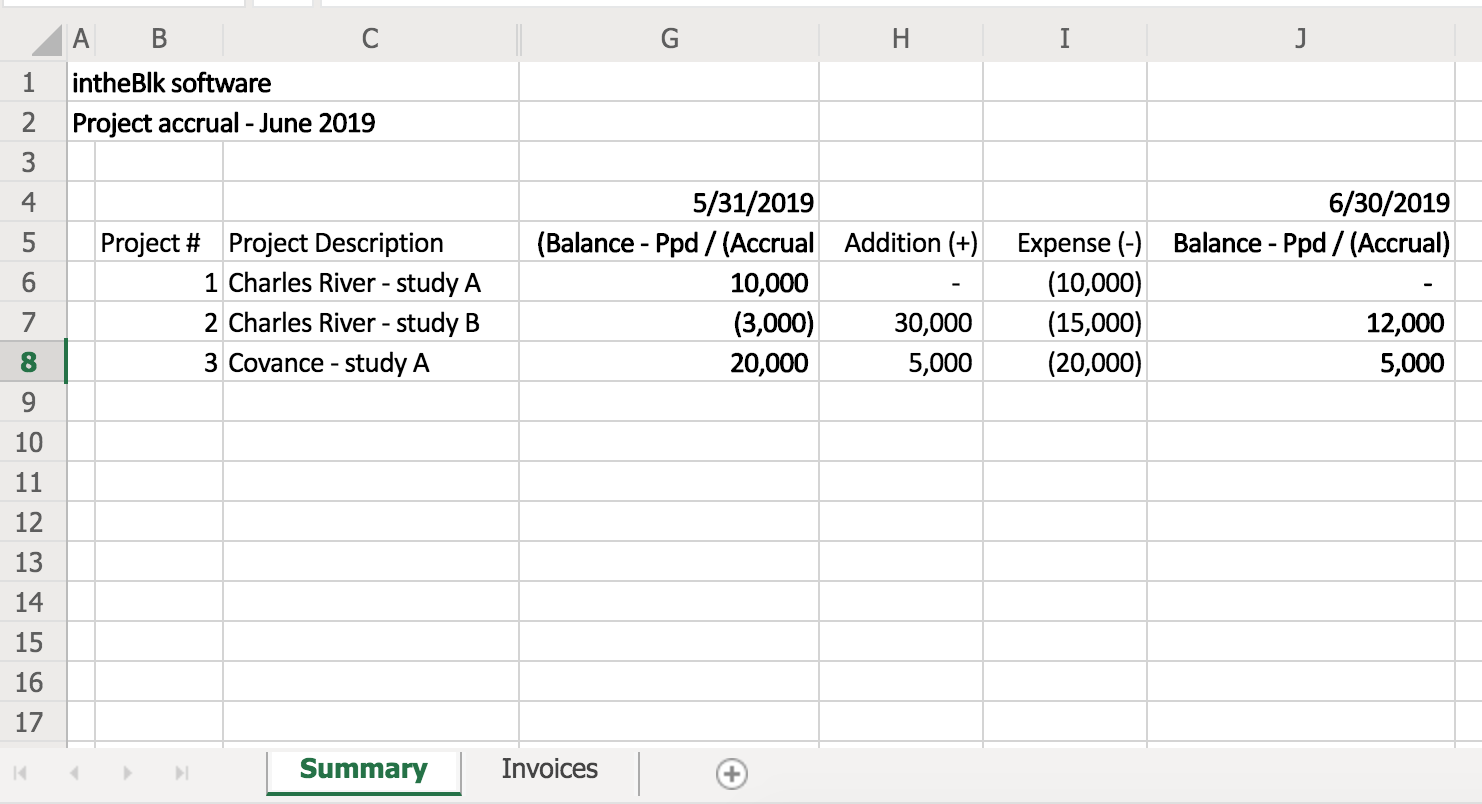The height and width of the screenshot is (804, 1482).
Task: Click the 'Project Description' header cell
Action: [x=371, y=242]
